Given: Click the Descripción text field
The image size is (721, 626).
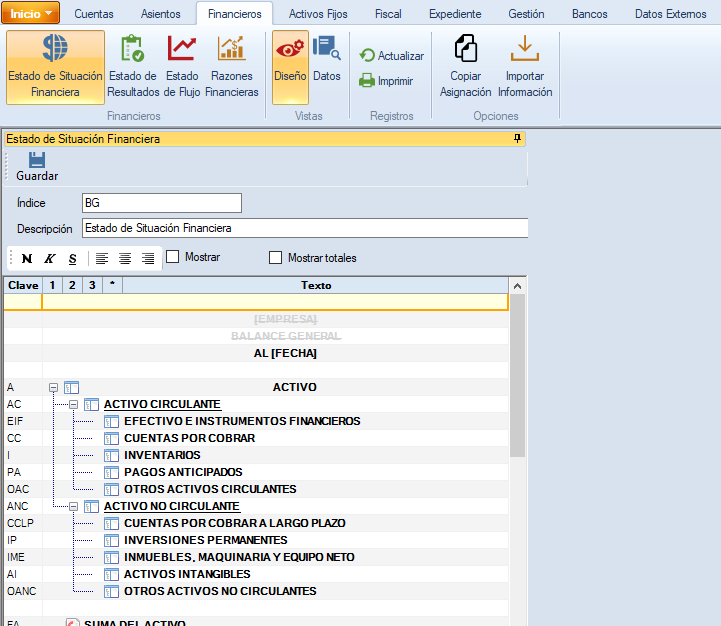Looking at the screenshot, I should coord(304,228).
